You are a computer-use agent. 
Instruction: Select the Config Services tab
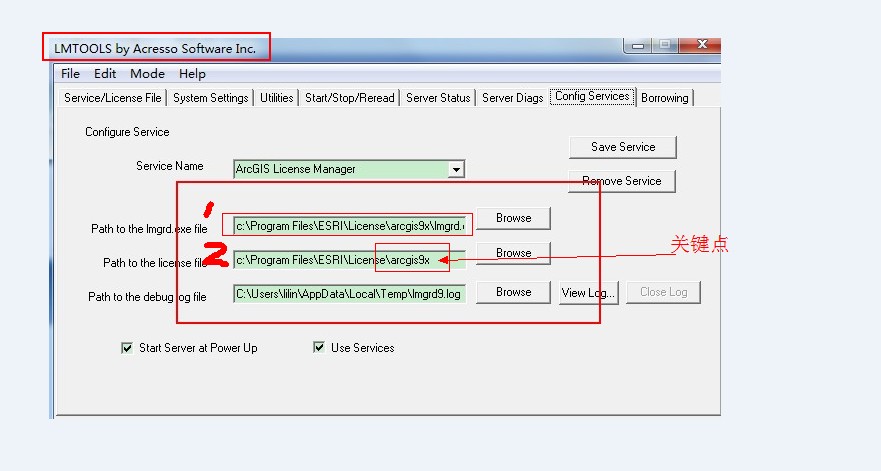[592, 97]
